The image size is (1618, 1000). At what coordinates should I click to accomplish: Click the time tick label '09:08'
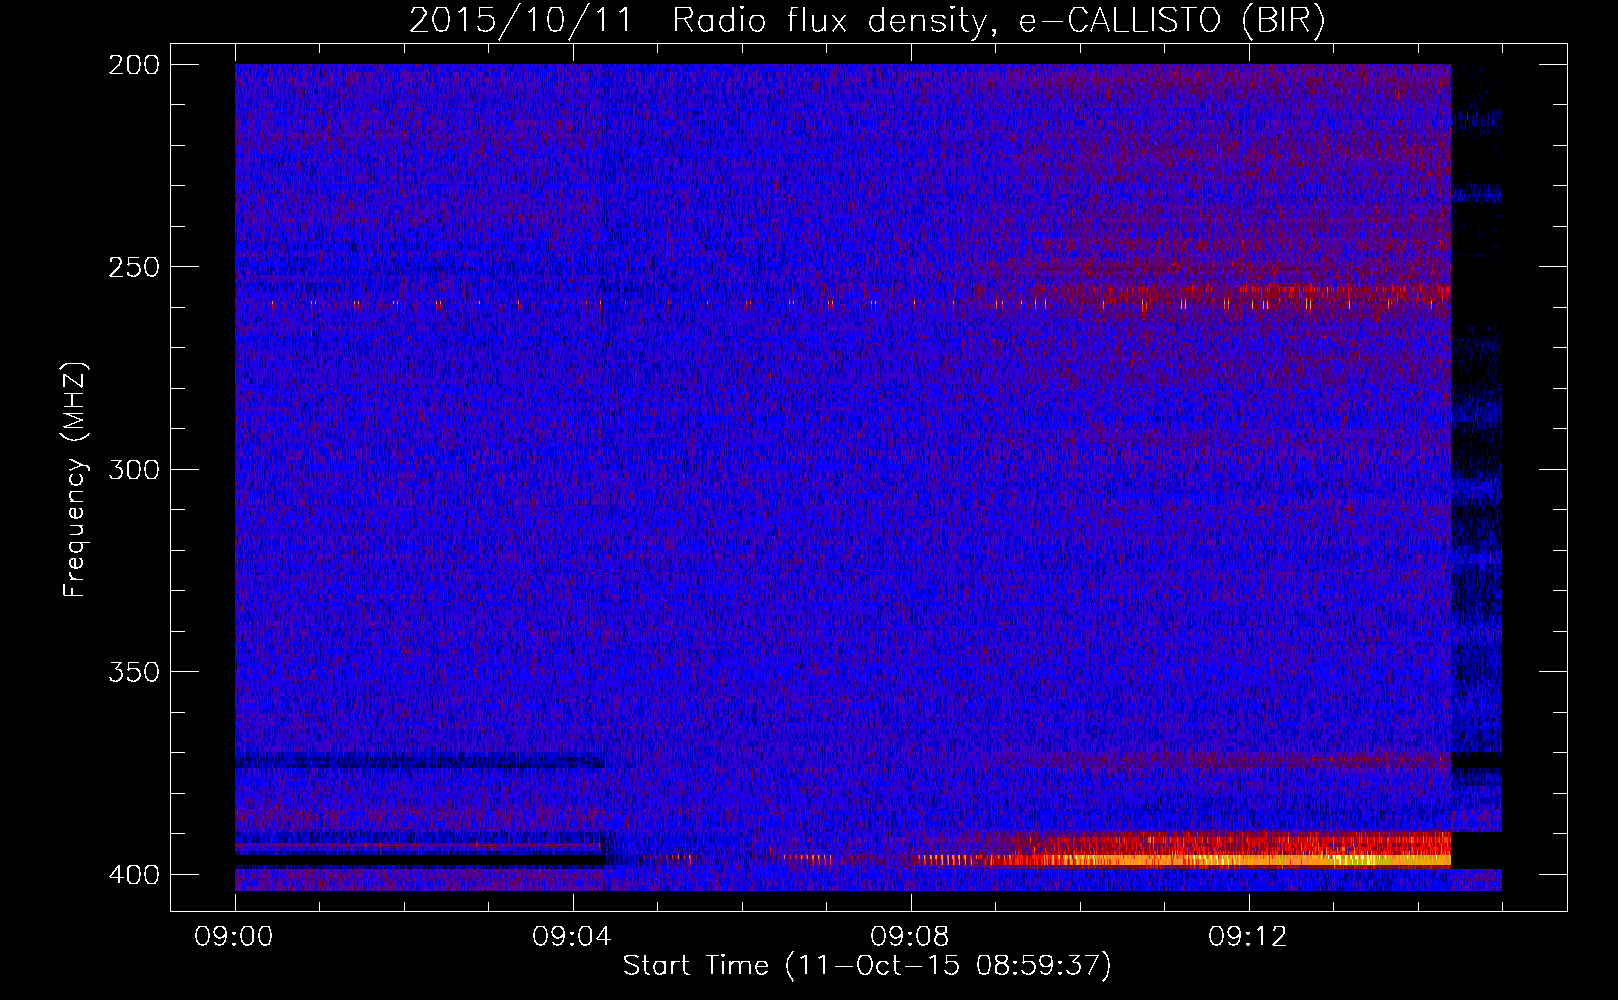(911, 936)
